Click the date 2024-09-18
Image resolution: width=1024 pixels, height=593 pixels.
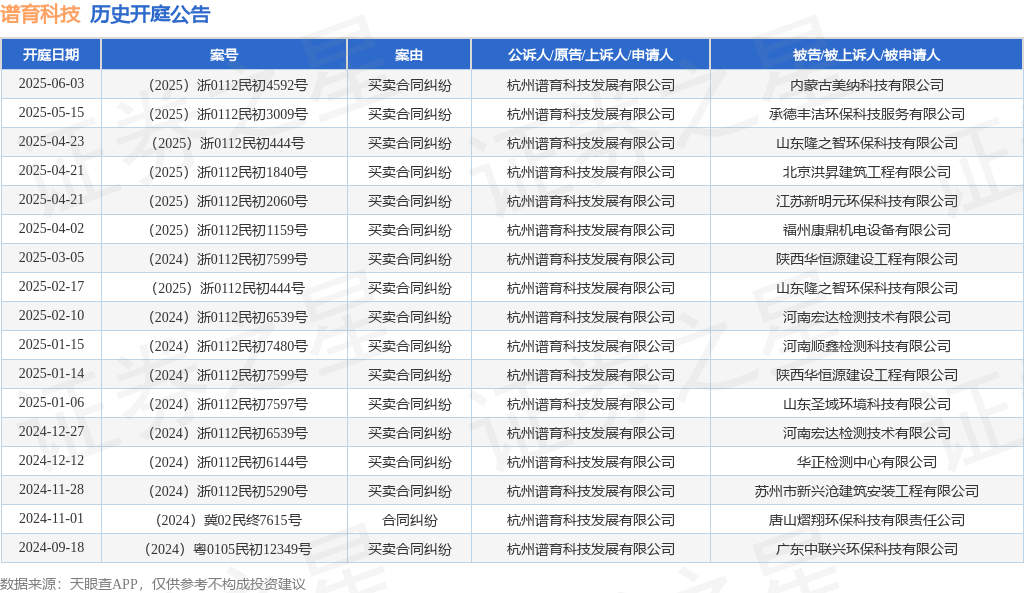[x=51, y=547]
